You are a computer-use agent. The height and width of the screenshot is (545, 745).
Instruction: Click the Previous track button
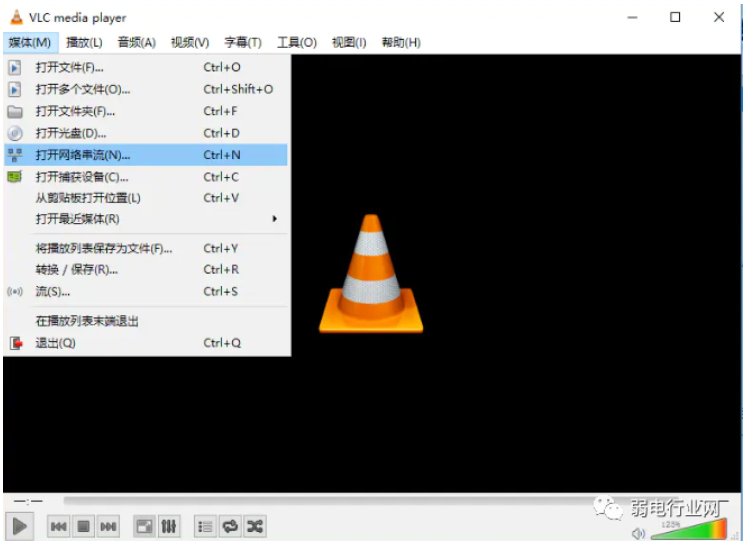[x=59, y=526]
